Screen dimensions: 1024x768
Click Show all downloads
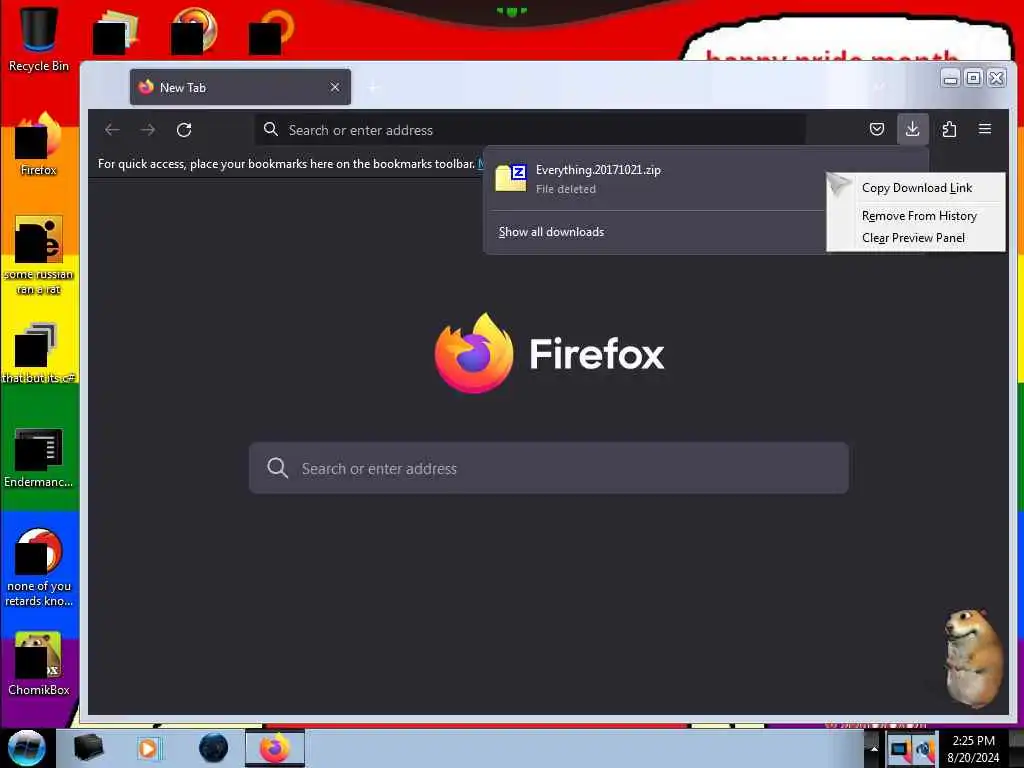[551, 232]
